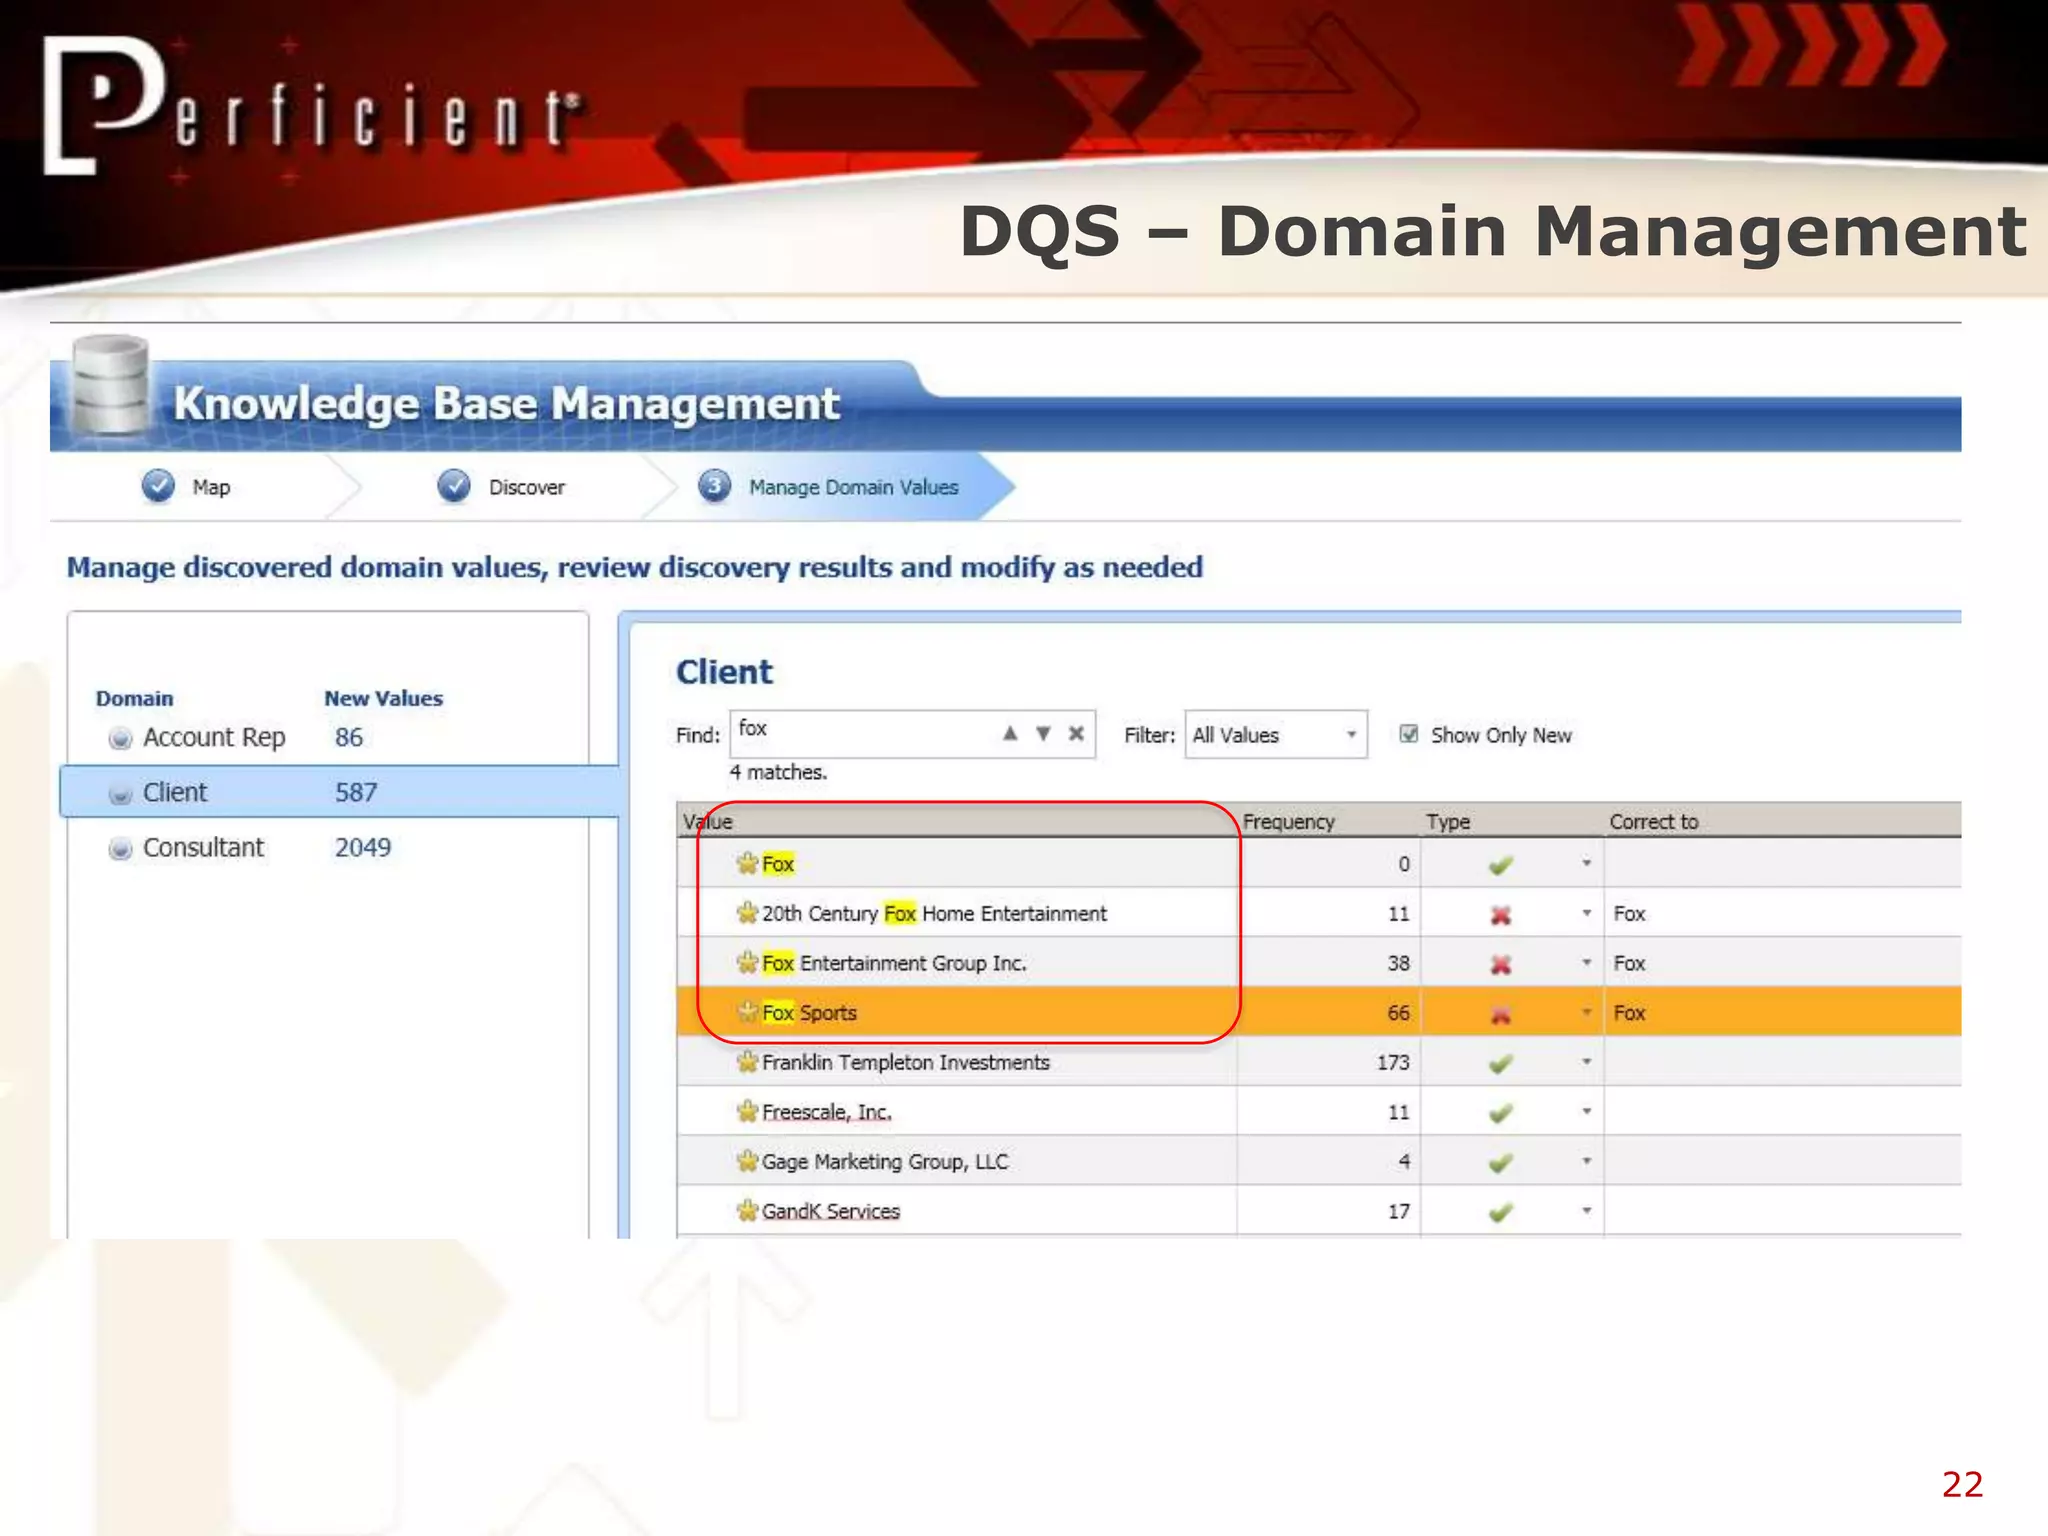Click red X type icon for Fox Sports
2048x1536 pixels.
click(x=1500, y=1015)
